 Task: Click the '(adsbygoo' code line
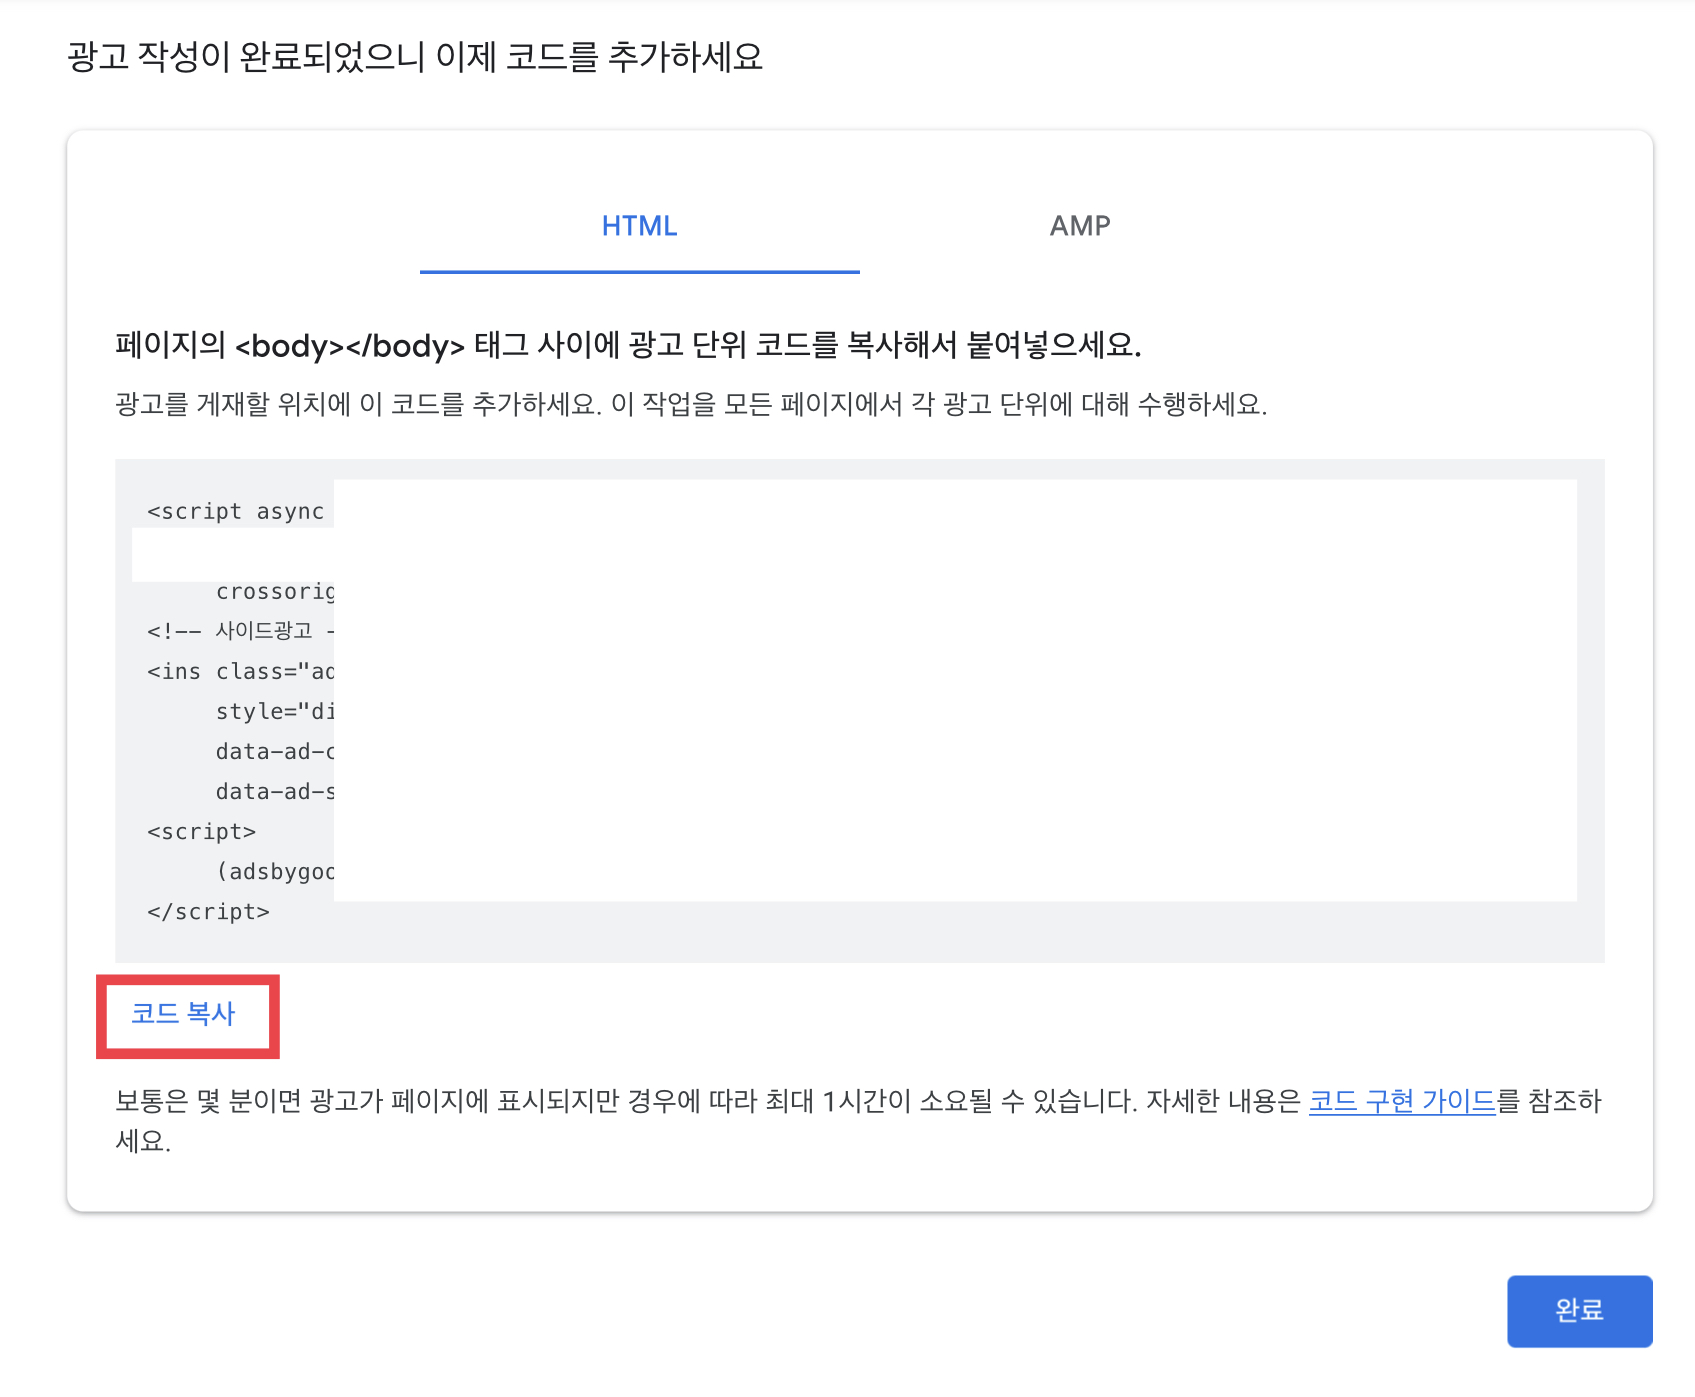coord(275,871)
